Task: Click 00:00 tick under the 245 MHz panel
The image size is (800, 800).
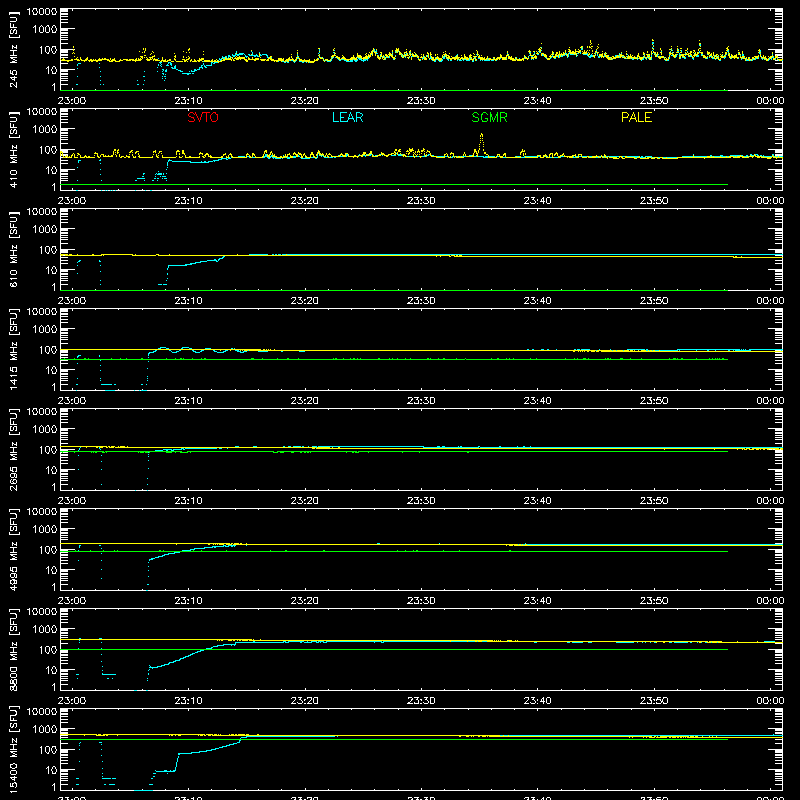Action: click(x=770, y=101)
